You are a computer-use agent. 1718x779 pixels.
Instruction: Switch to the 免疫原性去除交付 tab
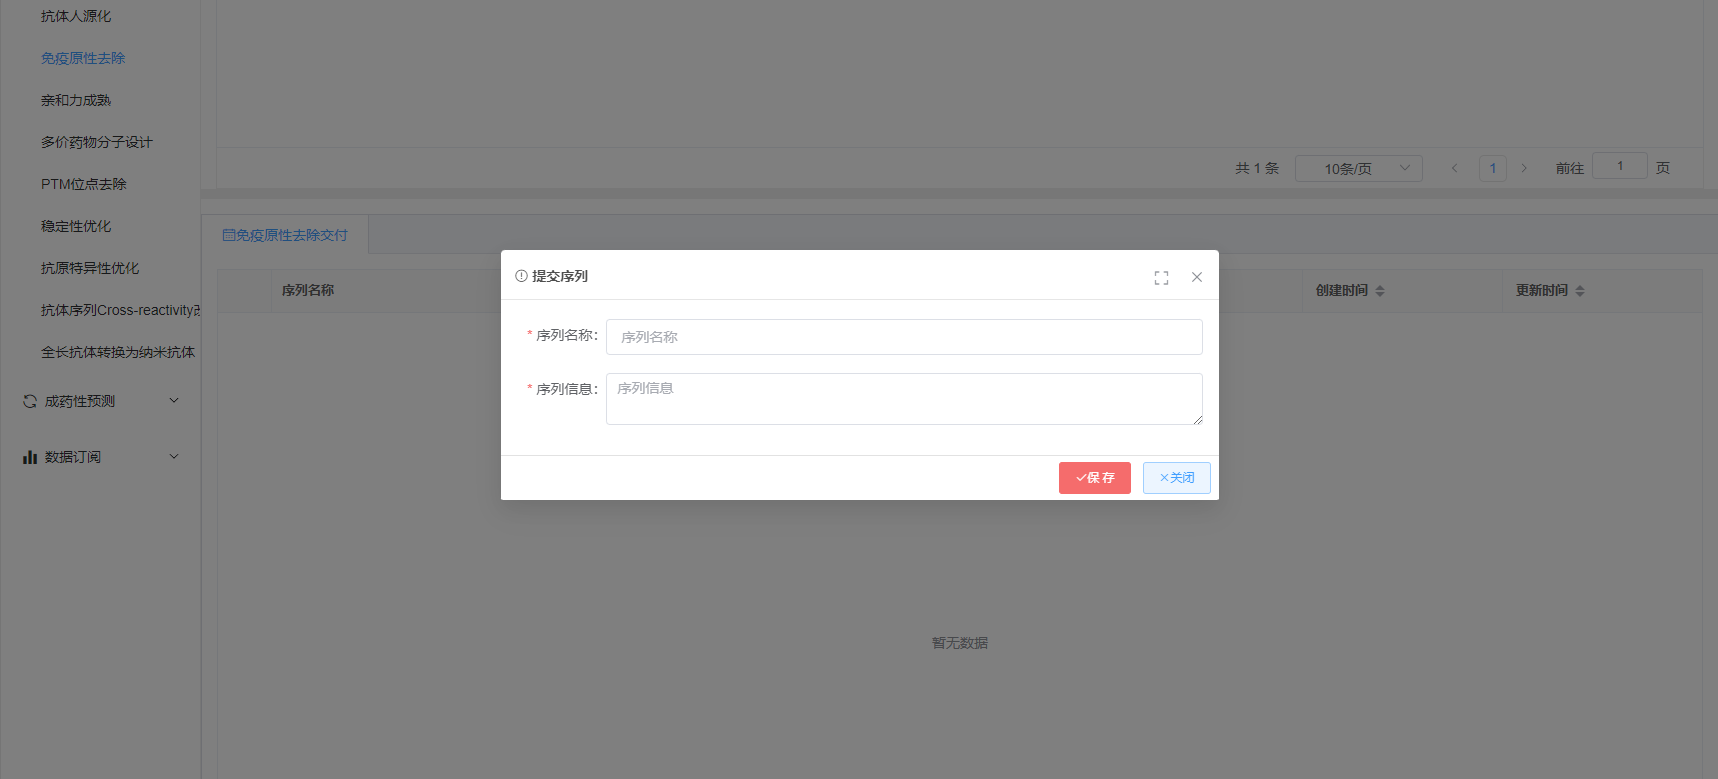tap(285, 235)
